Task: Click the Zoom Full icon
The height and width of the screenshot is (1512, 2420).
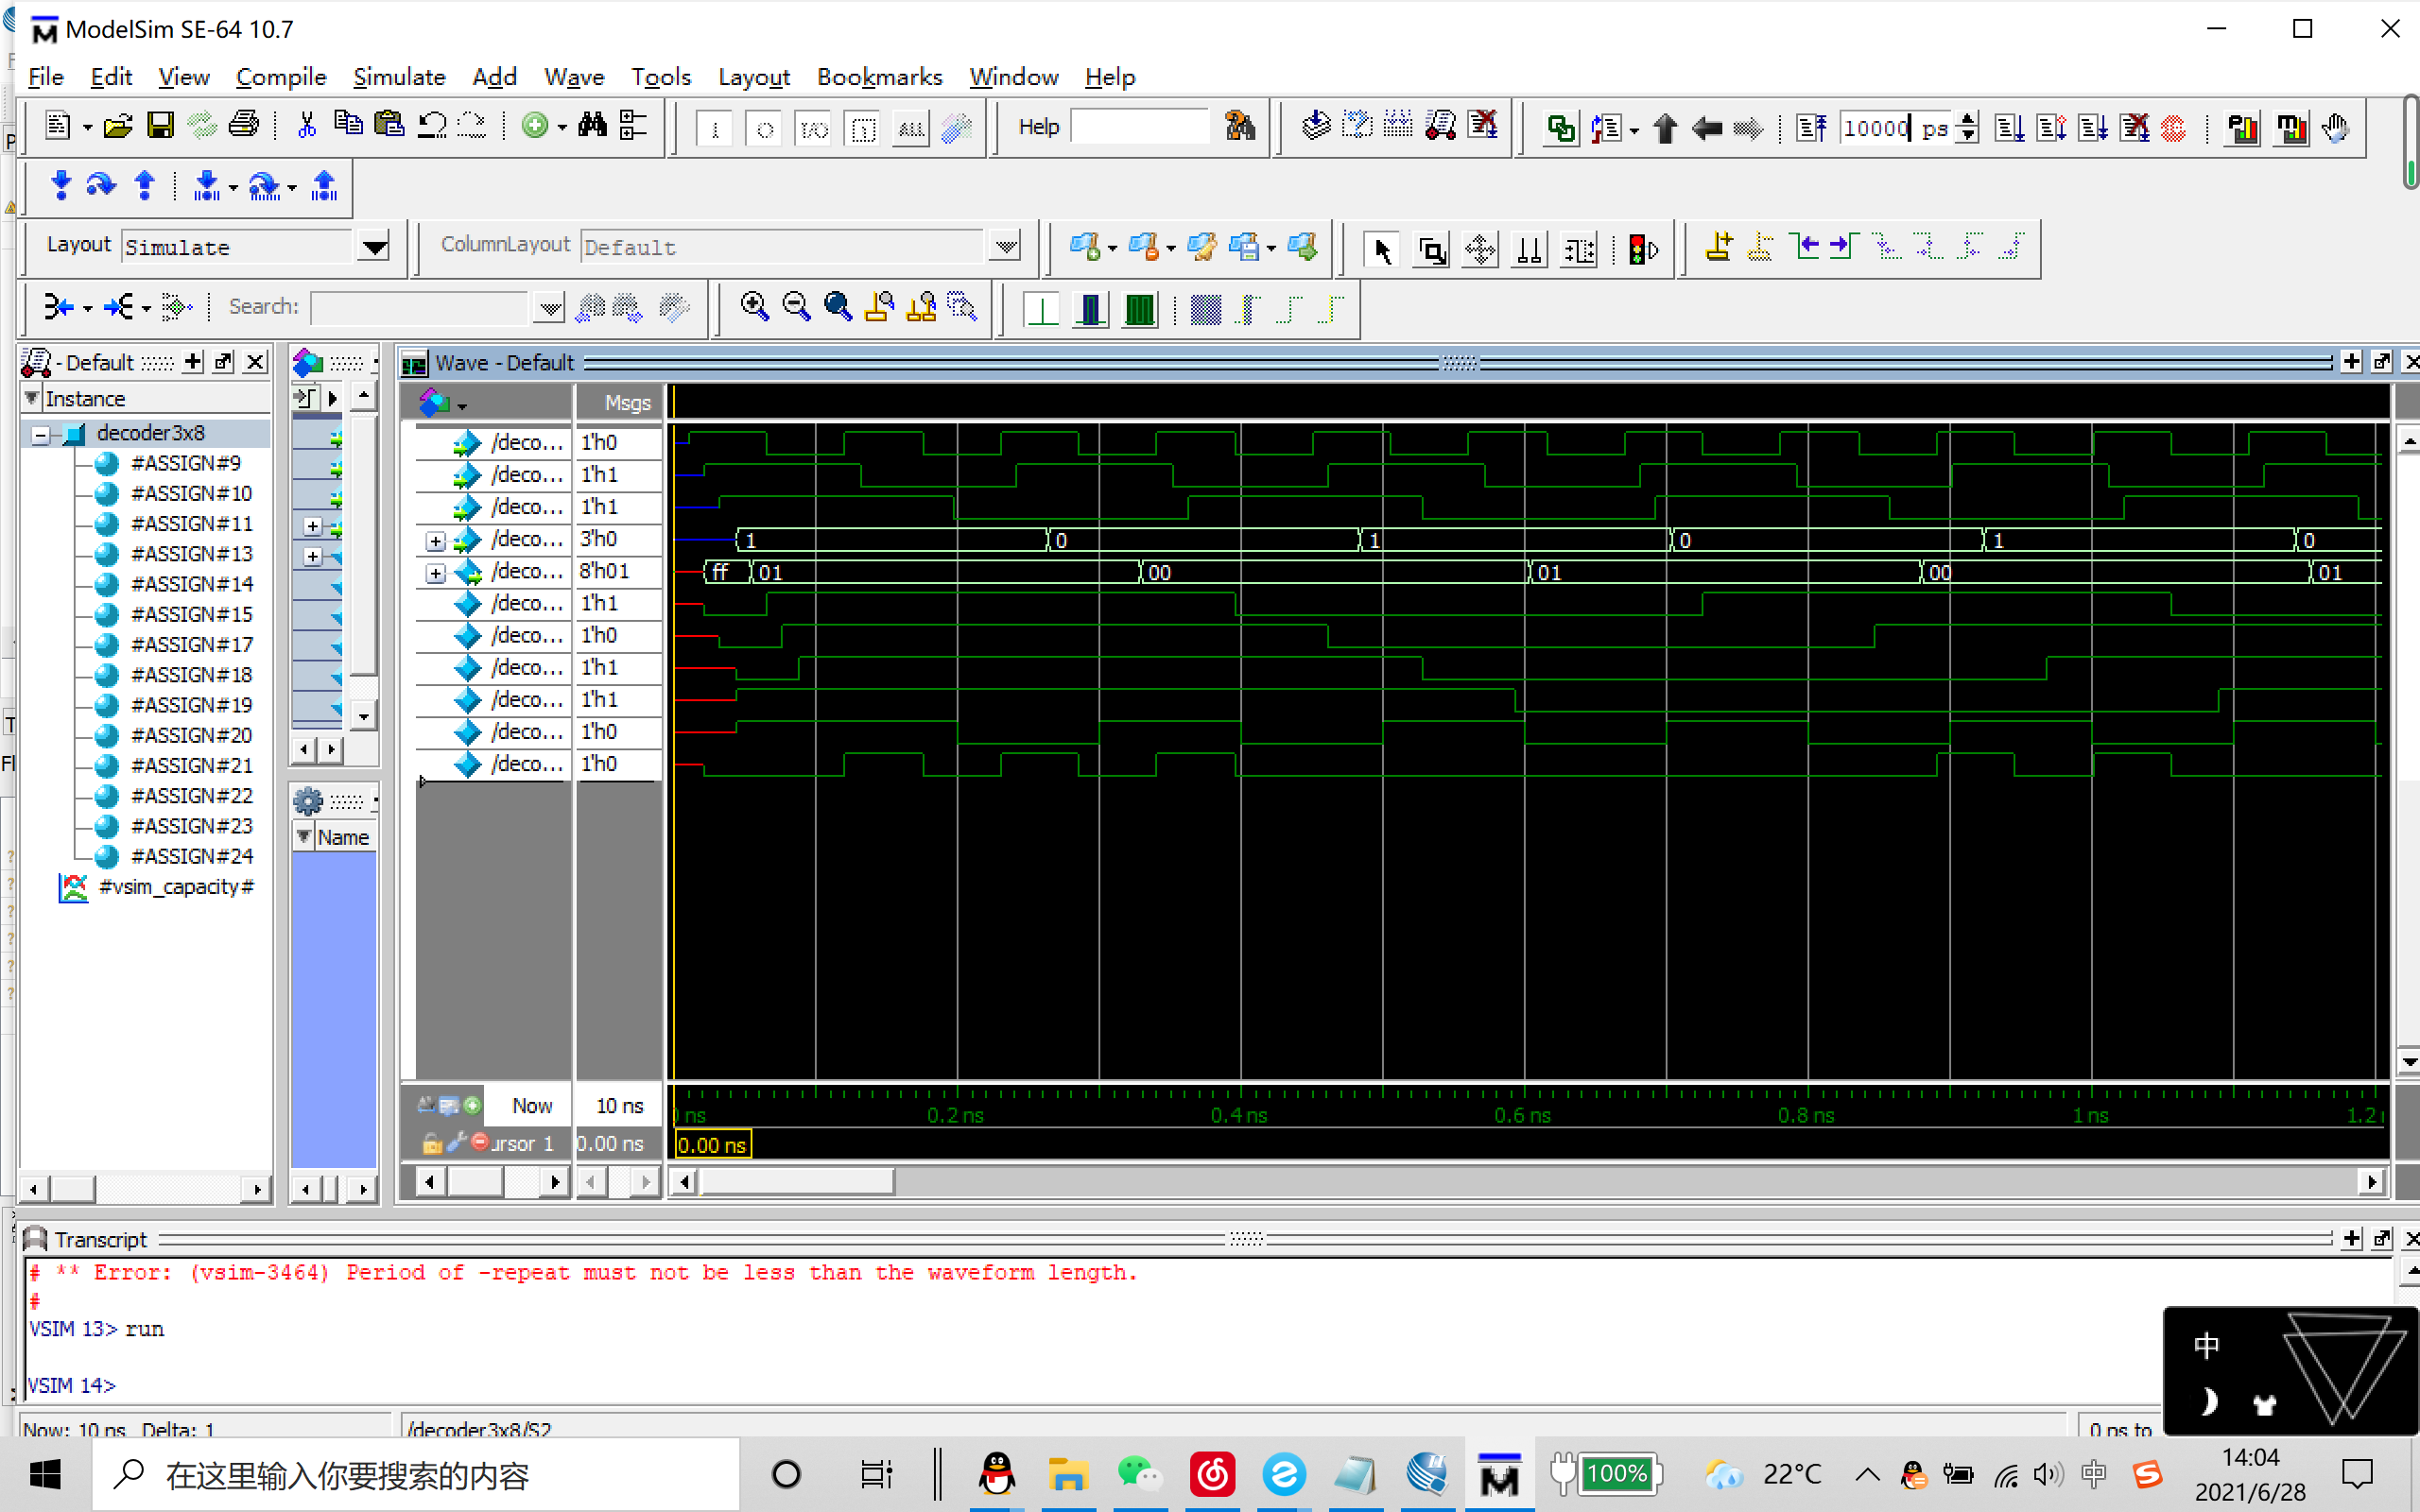Action: pos(838,307)
